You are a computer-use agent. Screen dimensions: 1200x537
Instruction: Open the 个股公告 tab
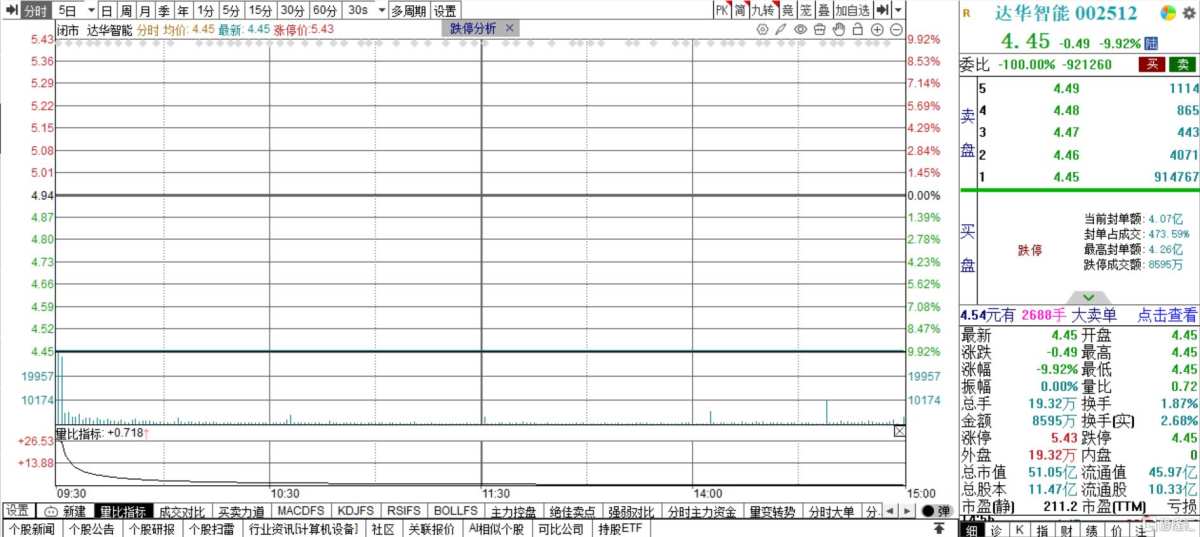coord(91,529)
